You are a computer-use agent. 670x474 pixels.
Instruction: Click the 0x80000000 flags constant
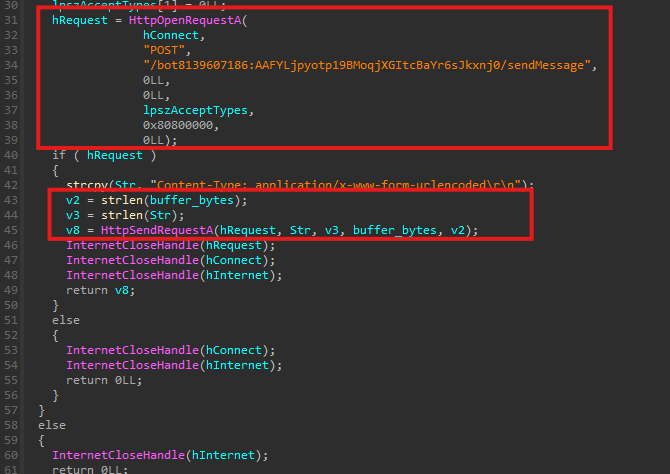pyautogui.click(x=184, y=126)
